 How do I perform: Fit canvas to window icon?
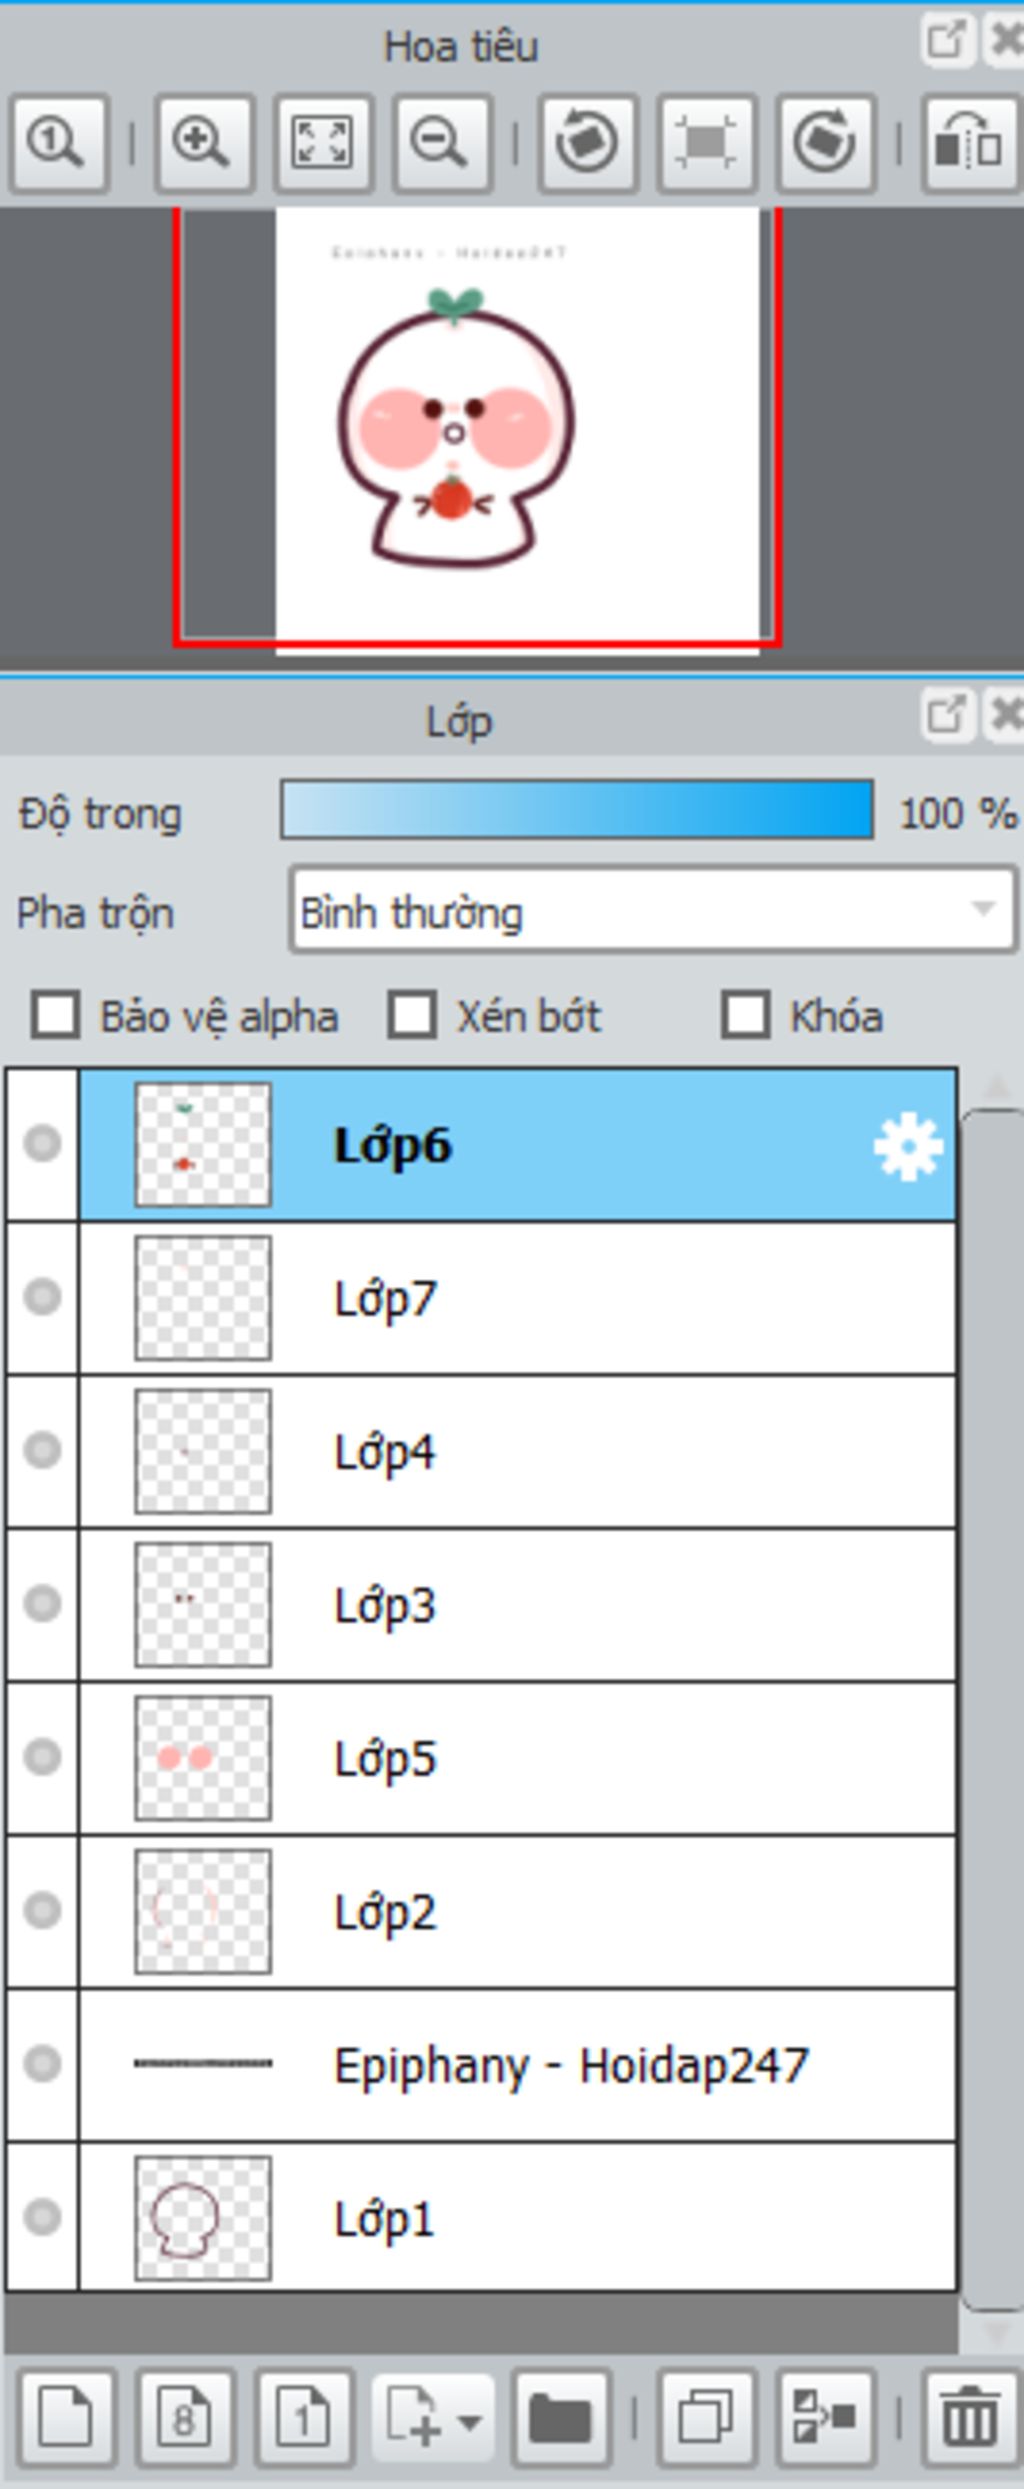point(323,143)
